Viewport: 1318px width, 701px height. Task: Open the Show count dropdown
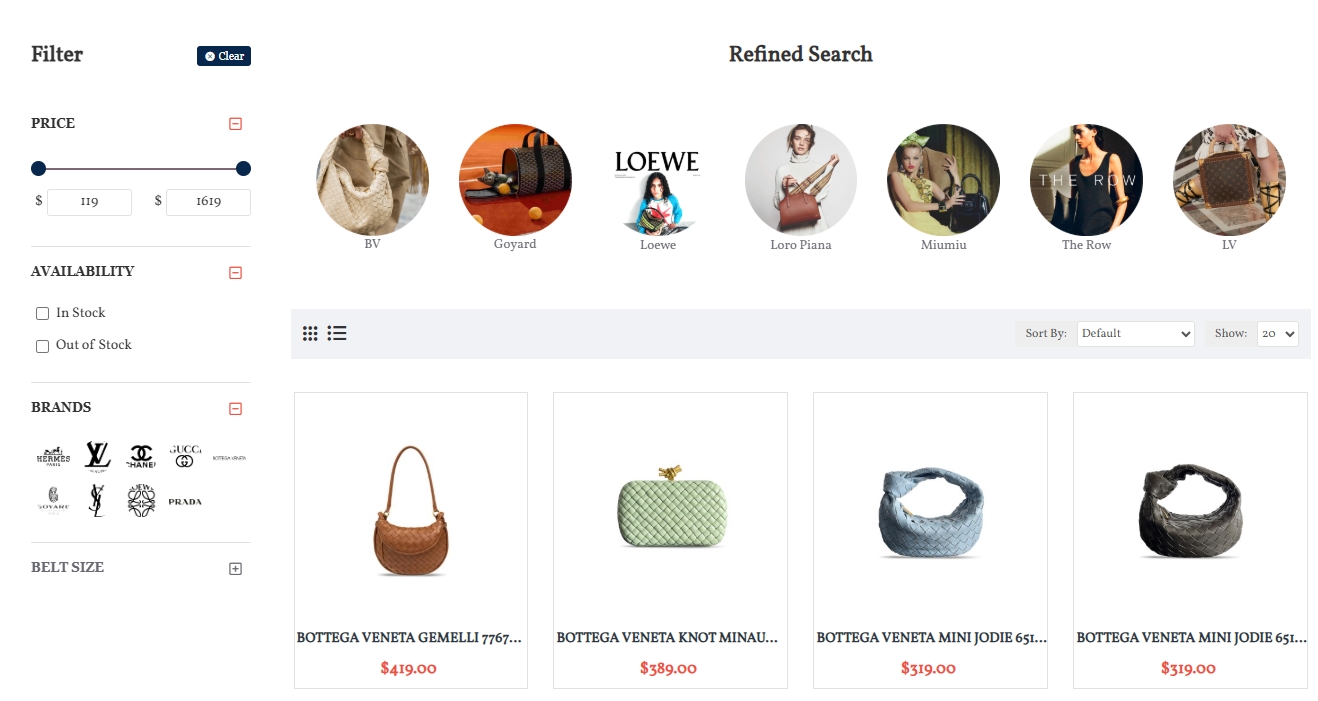pyautogui.click(x=1278, y=334)
